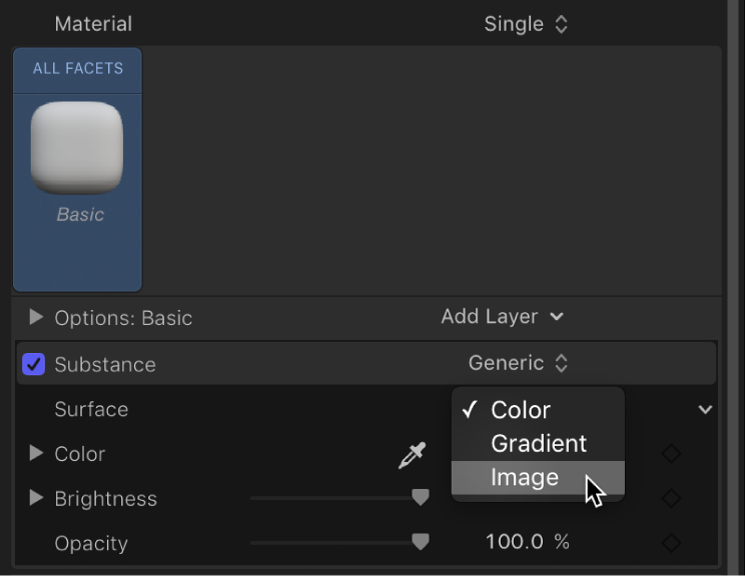This screenshot has height=577, width=745.
Task: Click the Brightness slider handle
Action: [421, 497]
